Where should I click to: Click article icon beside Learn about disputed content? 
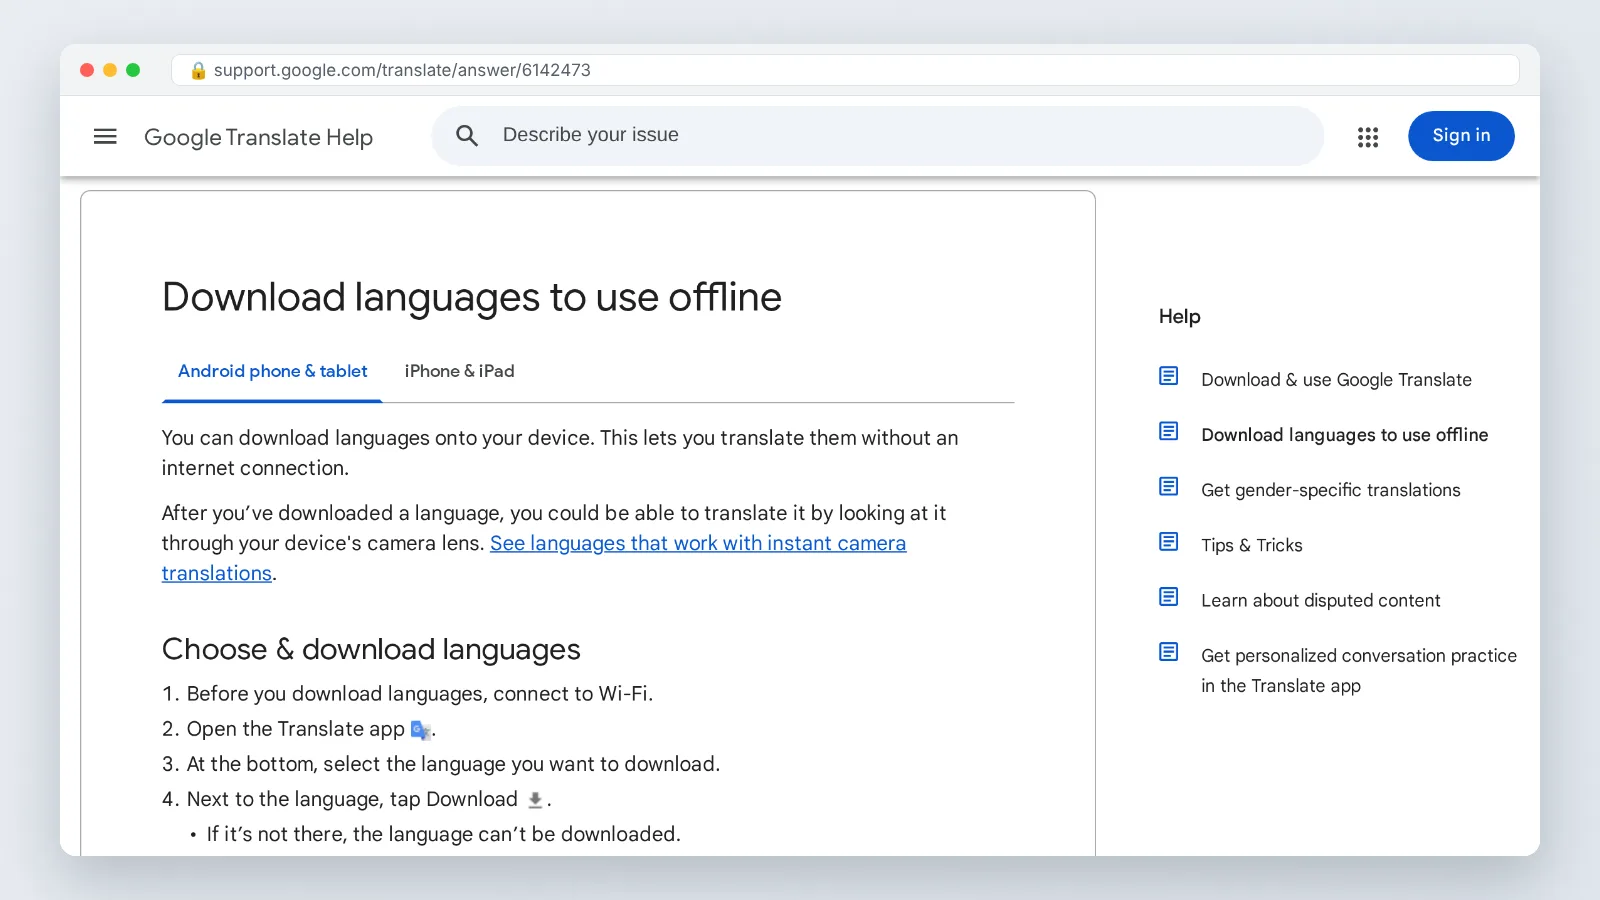tap(1168, 597)
